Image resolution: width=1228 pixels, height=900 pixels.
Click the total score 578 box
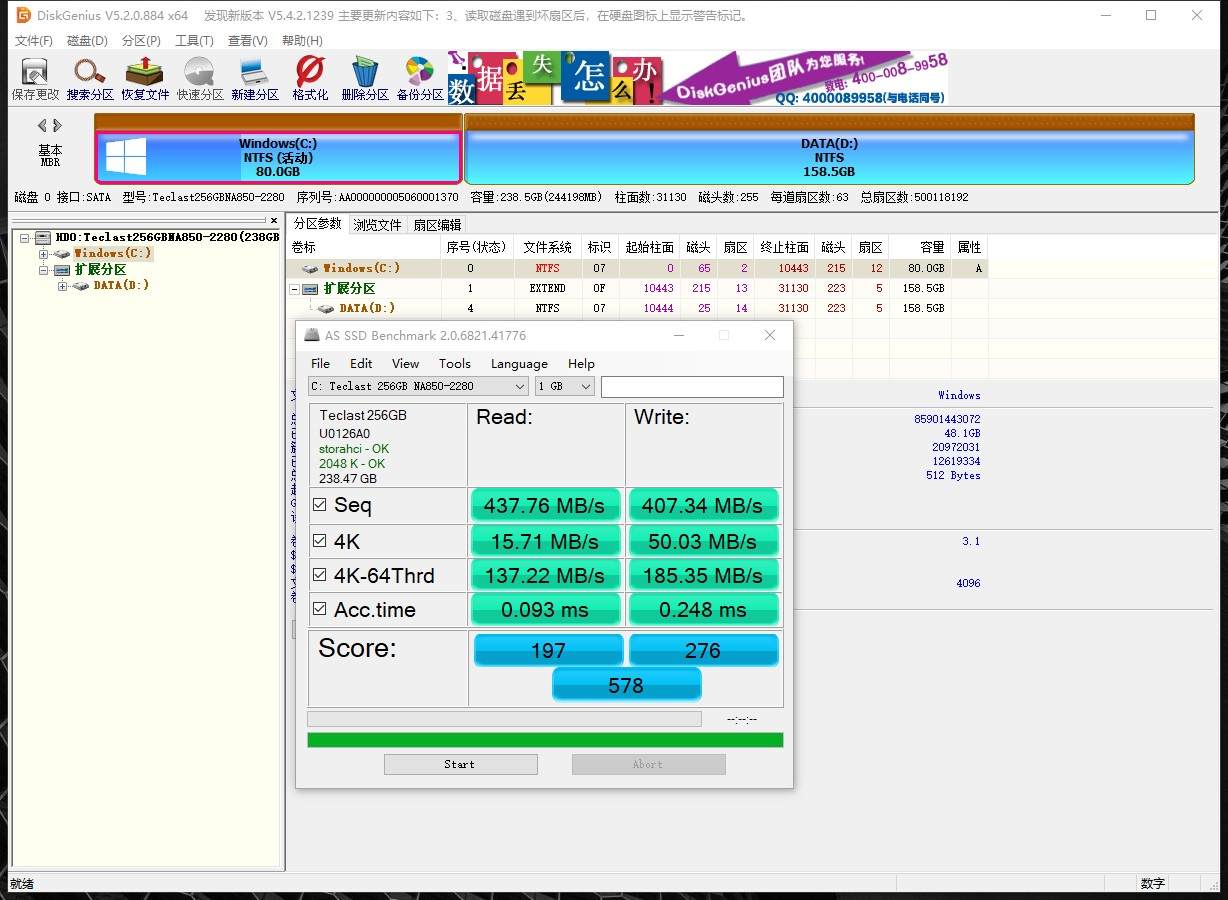coord(627,685)
